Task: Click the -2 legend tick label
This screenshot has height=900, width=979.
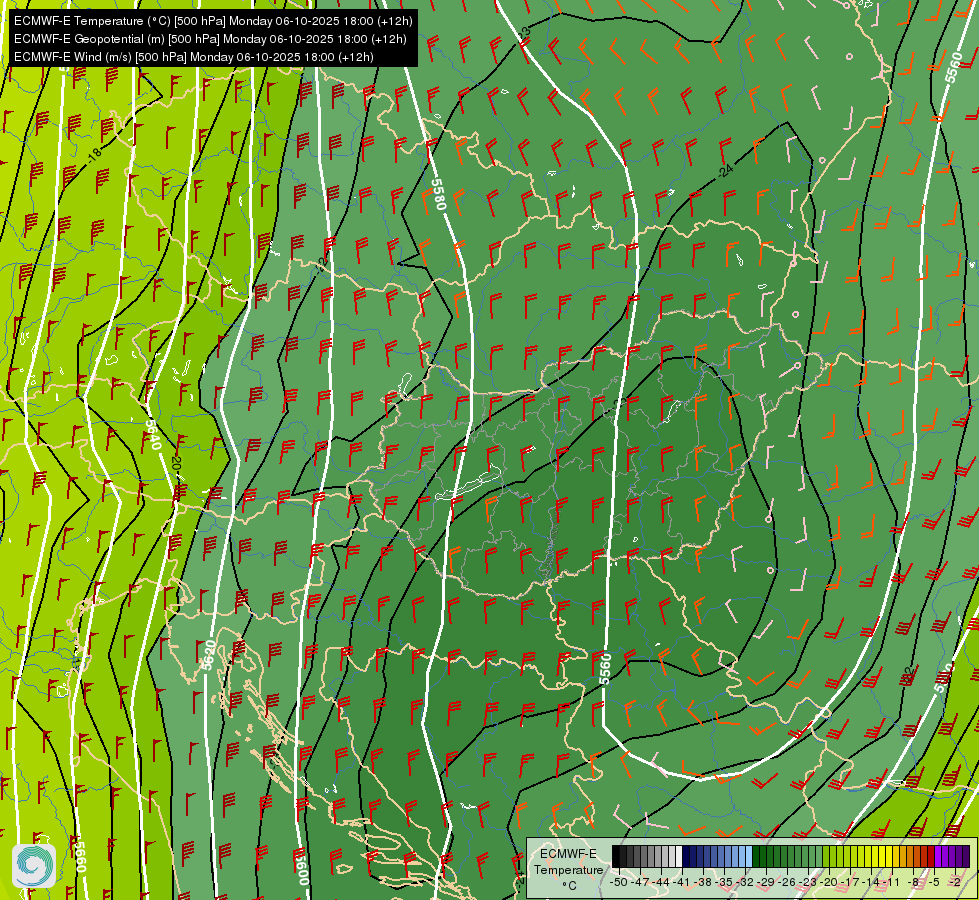Action: pyautogui.click(x=955, y=882)
